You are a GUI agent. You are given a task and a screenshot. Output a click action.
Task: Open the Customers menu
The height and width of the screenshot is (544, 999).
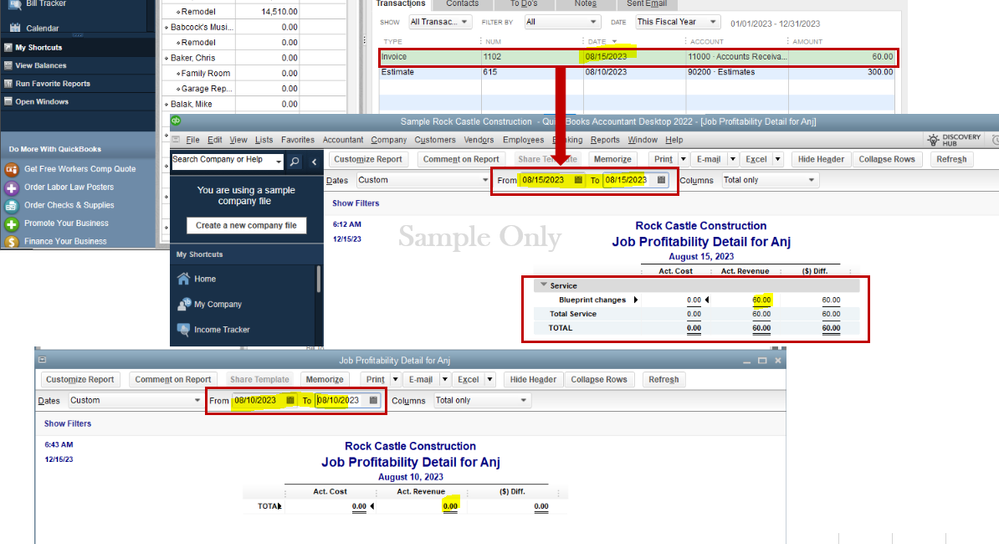[x=435, y=140]
